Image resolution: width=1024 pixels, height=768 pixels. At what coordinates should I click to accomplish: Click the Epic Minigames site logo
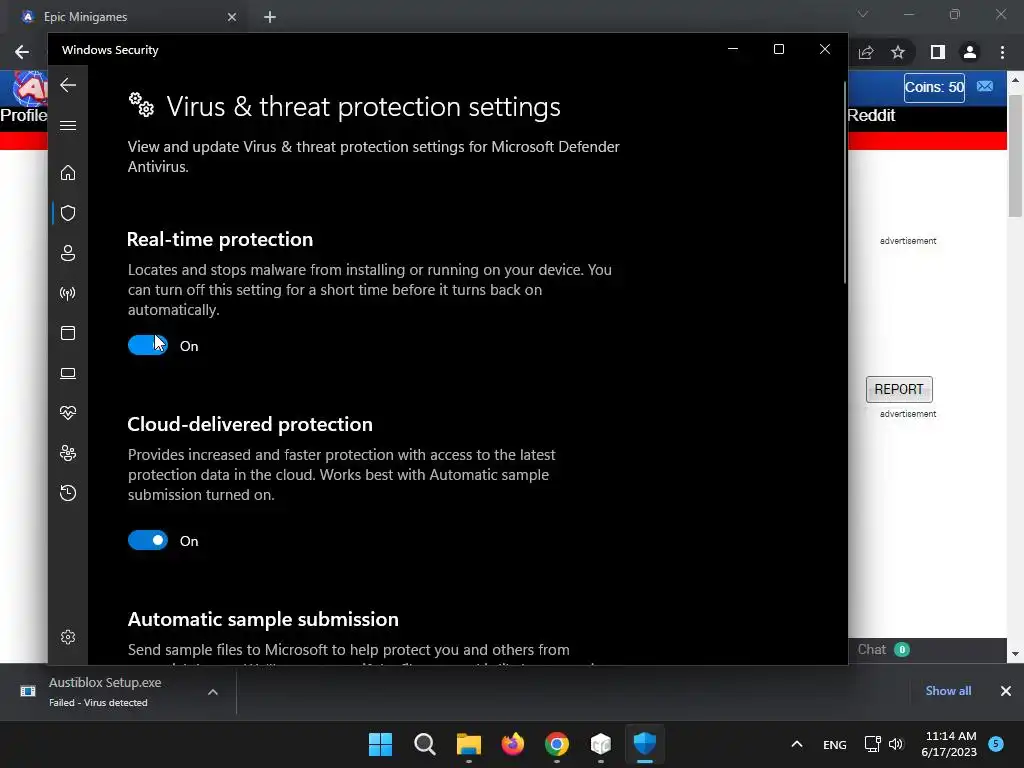click(30, 88)
